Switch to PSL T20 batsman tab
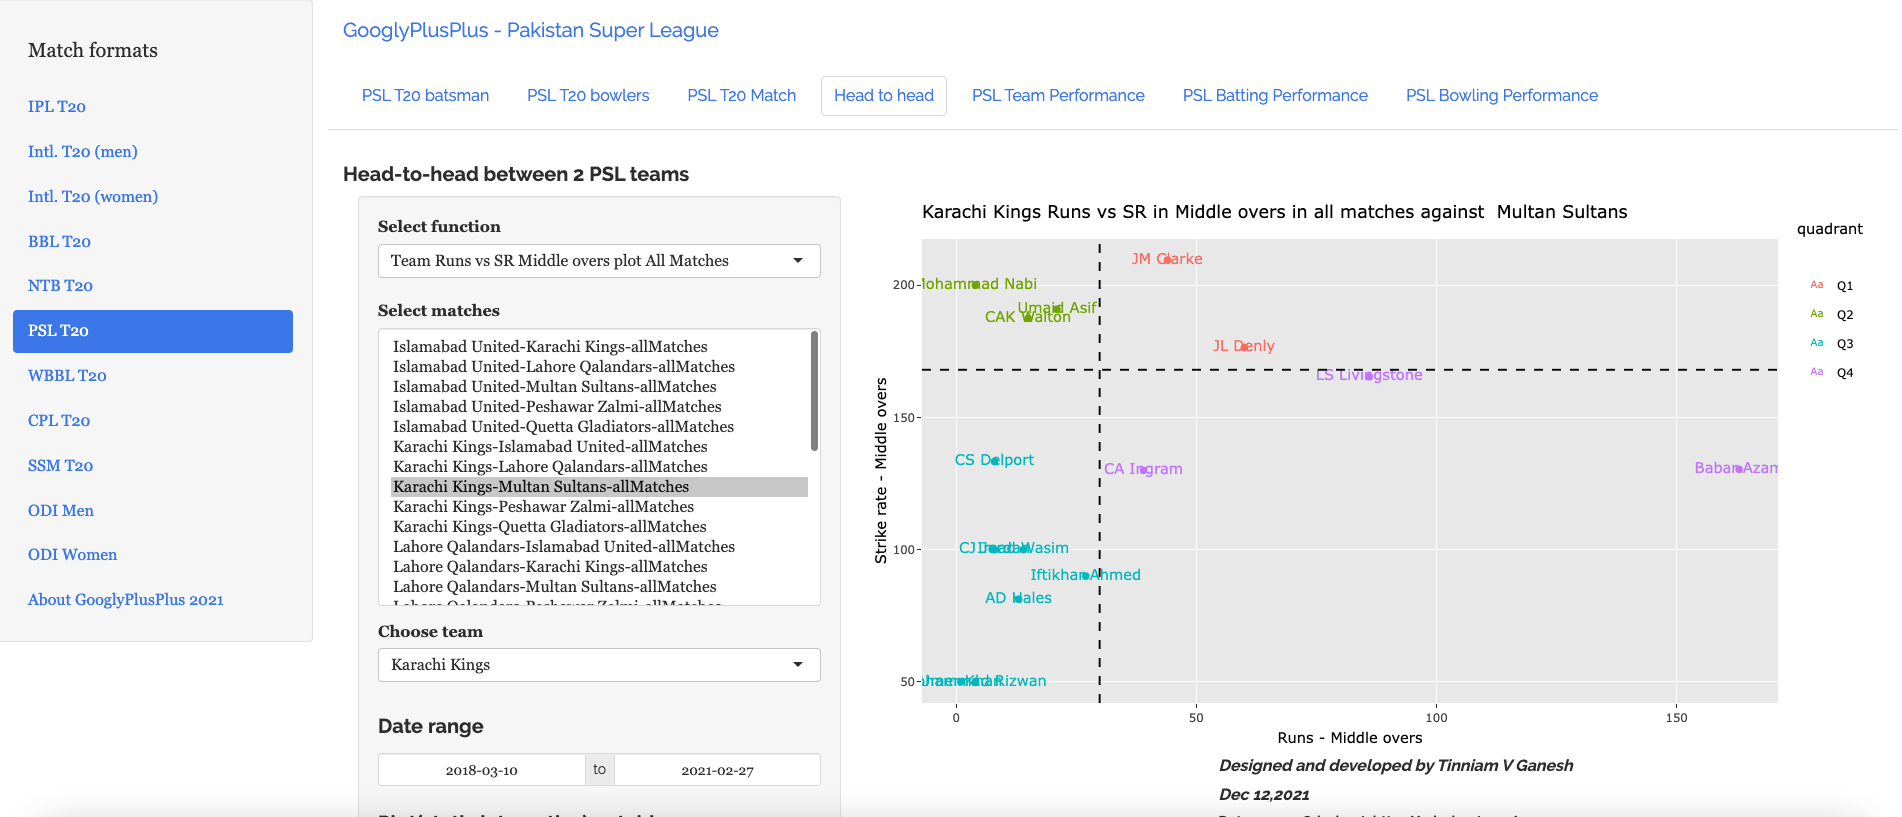1902x817 pixels. [x=425, y=96]
